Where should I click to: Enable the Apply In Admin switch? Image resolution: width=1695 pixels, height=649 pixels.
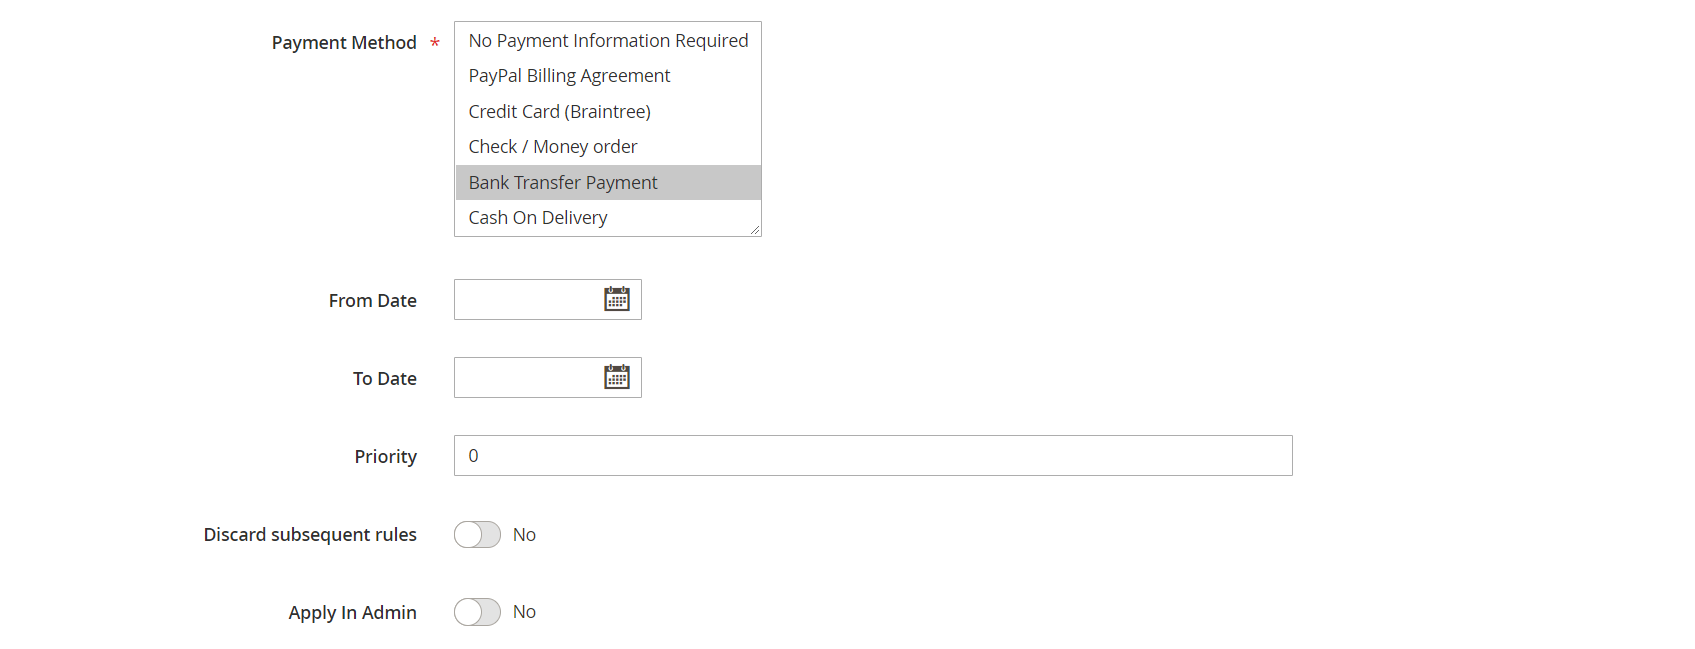(x=477, y=612)
